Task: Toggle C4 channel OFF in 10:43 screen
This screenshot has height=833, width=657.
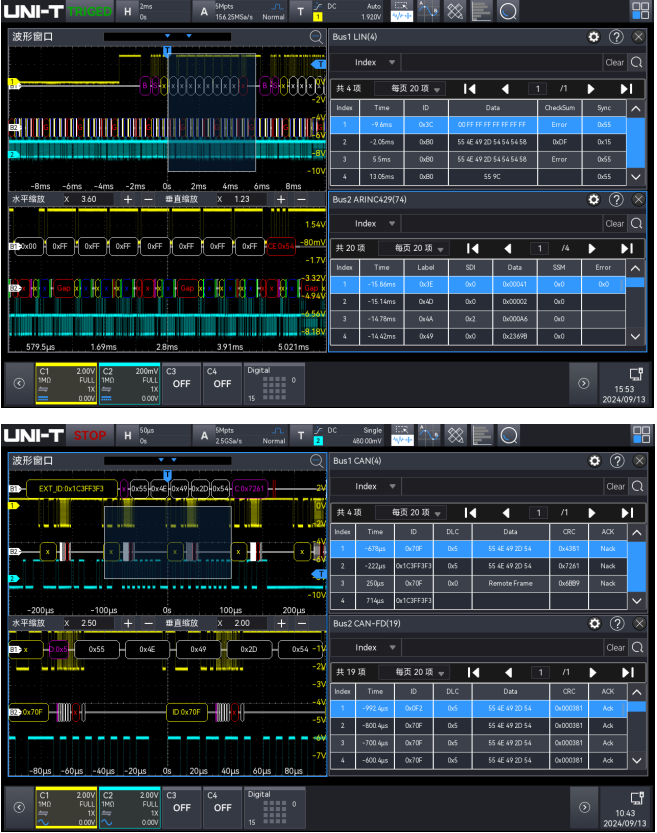Action: [x=222, y=807]
